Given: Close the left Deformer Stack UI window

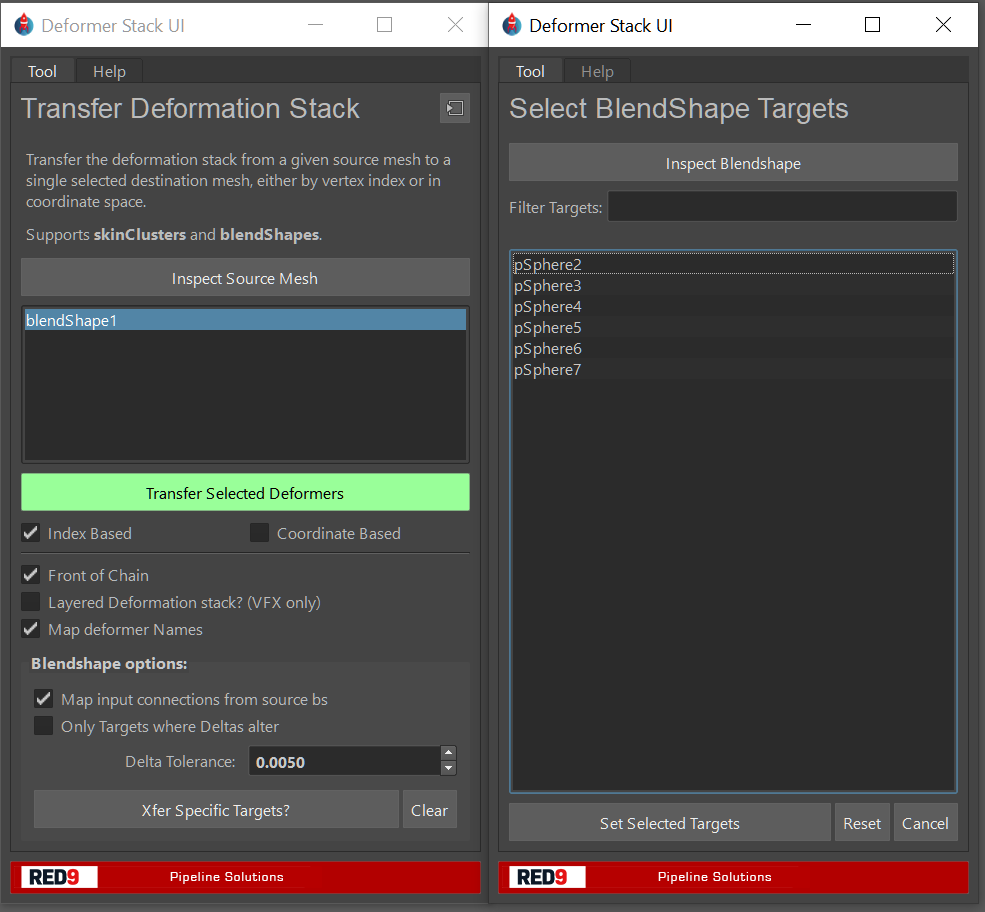Looking at the screenshot, I should [x=455, y=25].
